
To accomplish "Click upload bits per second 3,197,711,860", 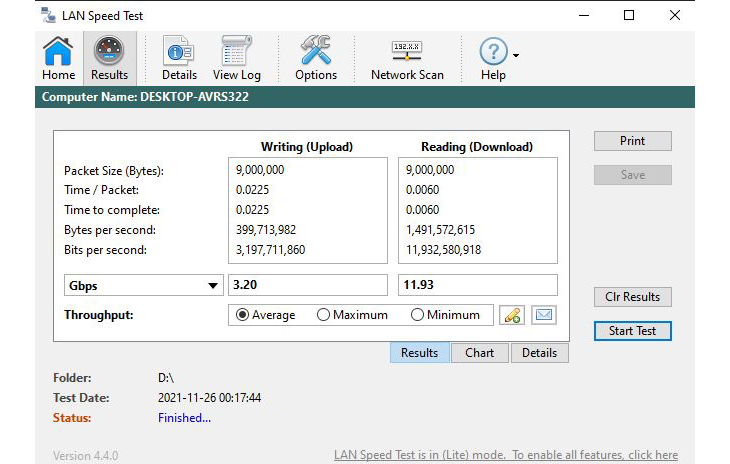I will tap(270, 250).
